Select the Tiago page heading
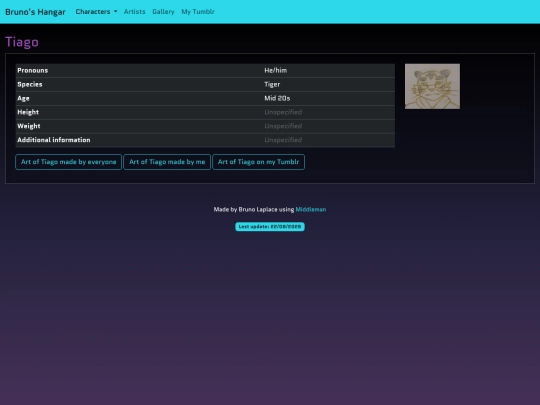Image resolution: width=540 pixels, height=405 pixels. 22,42
